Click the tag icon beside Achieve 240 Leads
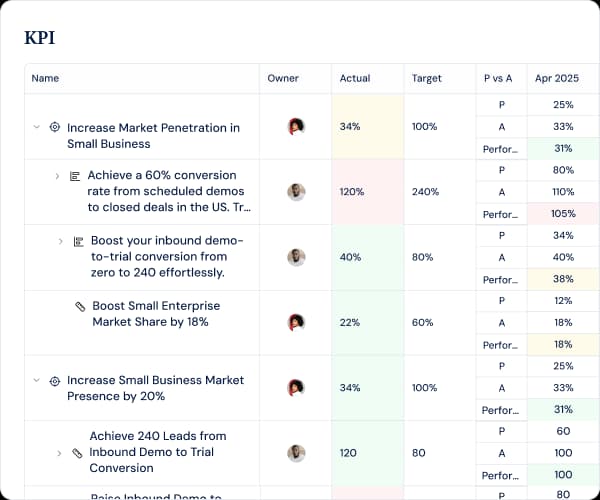 pyautogui.click(x=77, y=453)
